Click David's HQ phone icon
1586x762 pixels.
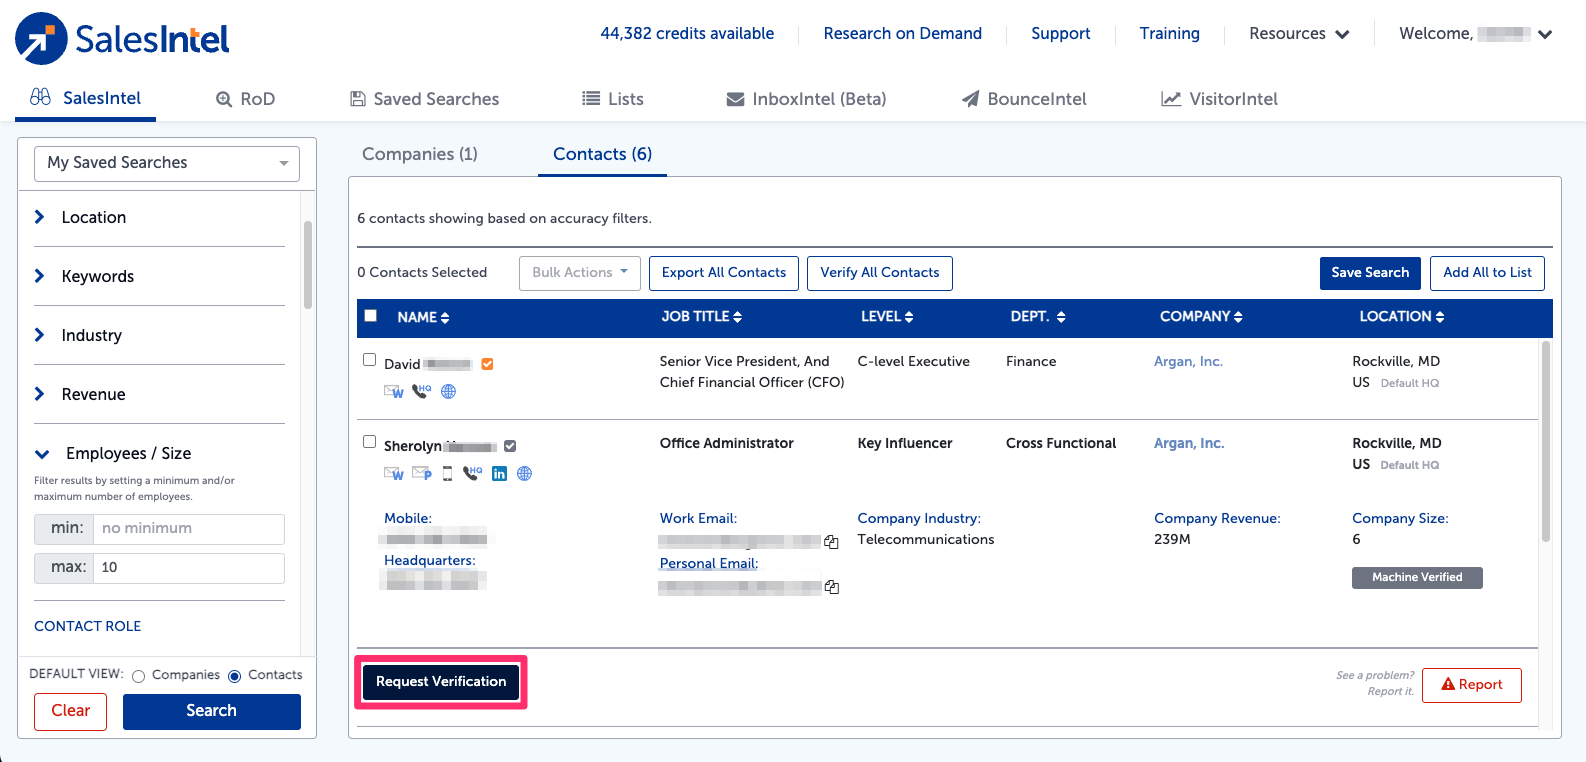pos(422,391)
